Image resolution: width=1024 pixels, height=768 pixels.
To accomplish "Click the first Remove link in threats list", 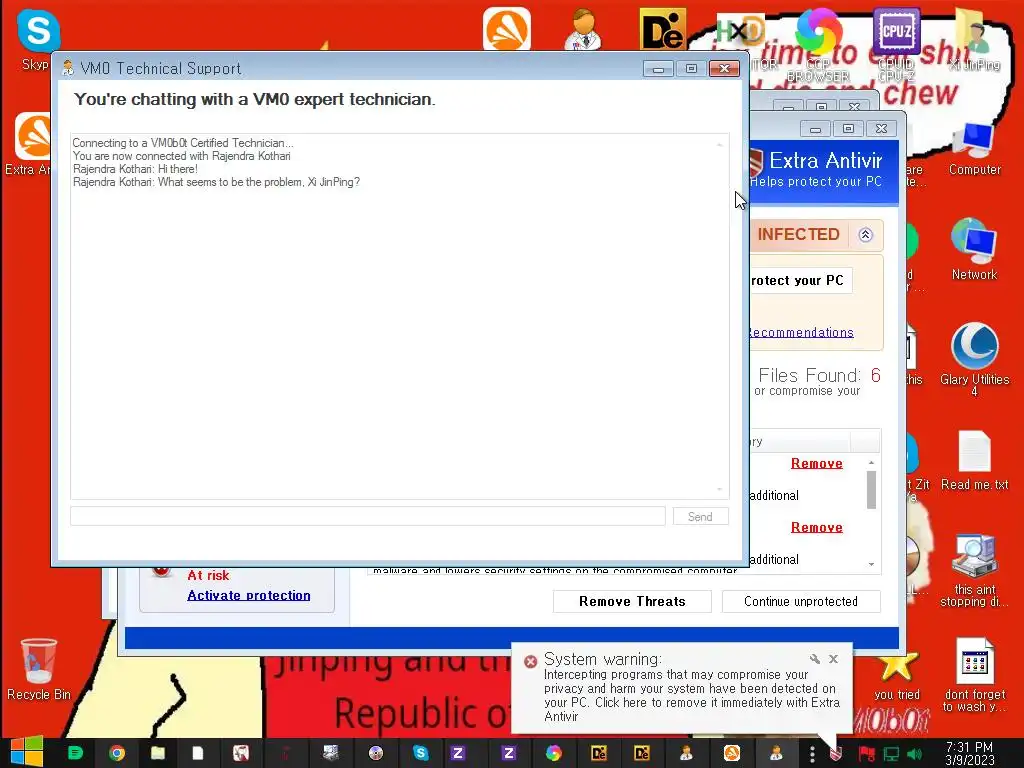I will (x=816, y=463).
